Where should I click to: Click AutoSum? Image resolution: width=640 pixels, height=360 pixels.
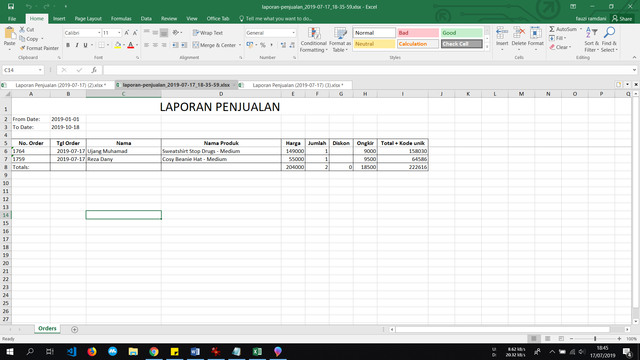(x=563, y=29)
